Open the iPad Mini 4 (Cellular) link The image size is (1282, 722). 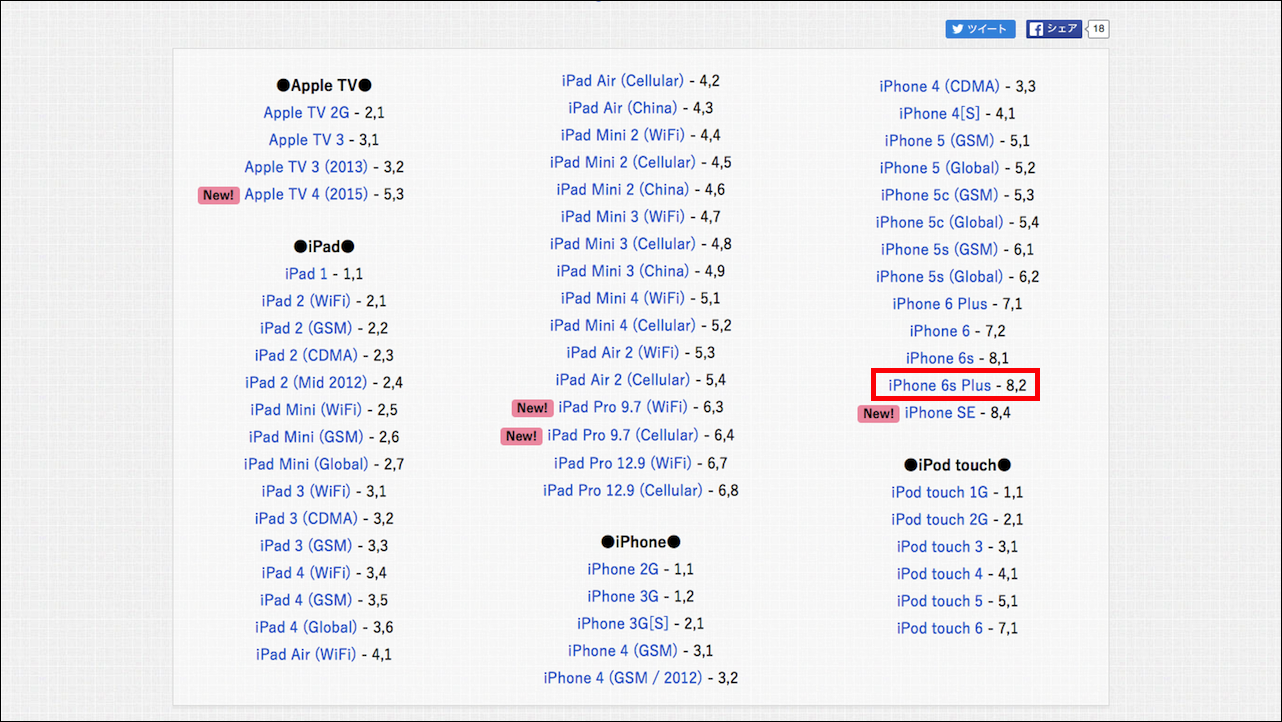(x=622, y=325)
